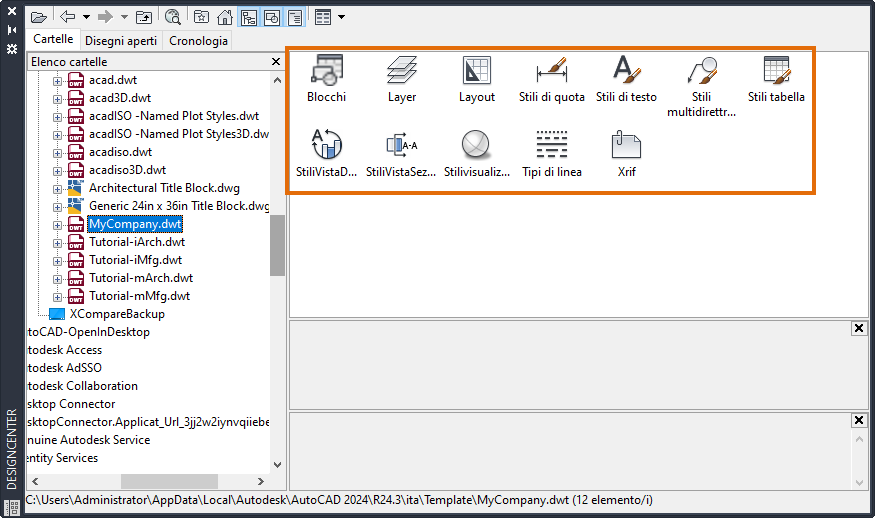Open the Back history dropdown arrow

[x=86, y=17]
